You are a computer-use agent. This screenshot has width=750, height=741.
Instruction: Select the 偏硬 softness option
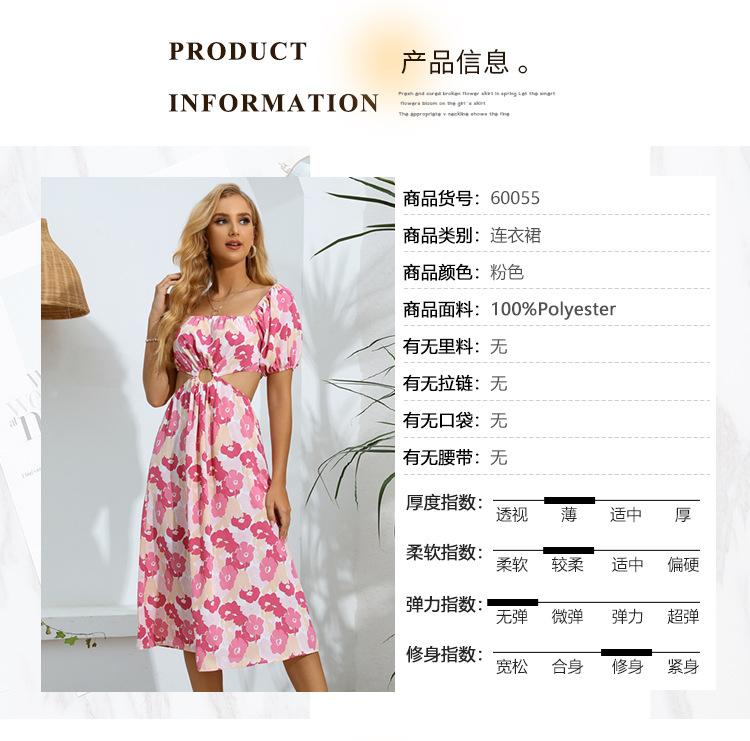pos(683,565)
